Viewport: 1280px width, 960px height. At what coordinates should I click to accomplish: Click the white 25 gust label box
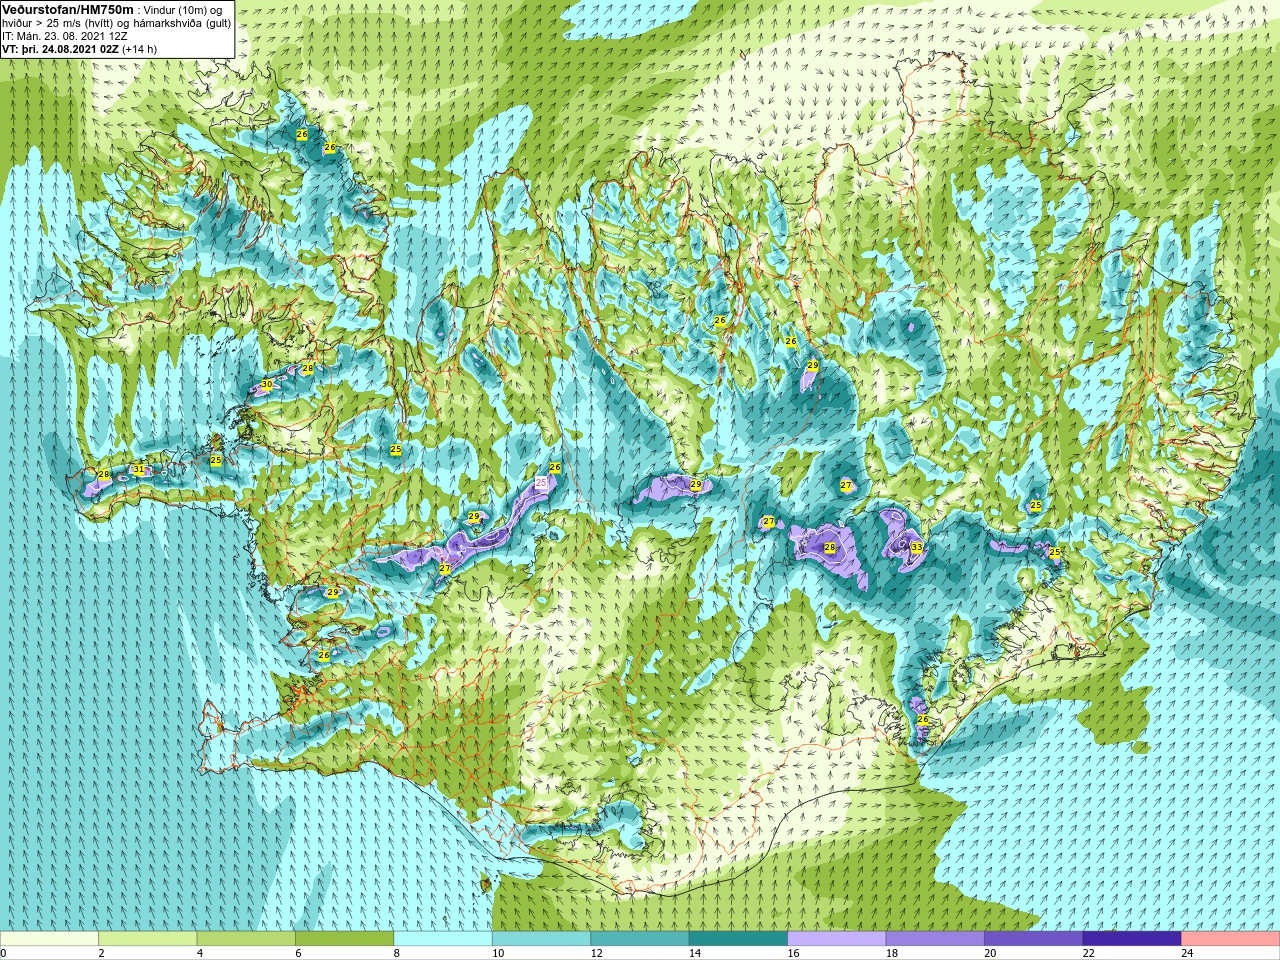coord(541,482)
